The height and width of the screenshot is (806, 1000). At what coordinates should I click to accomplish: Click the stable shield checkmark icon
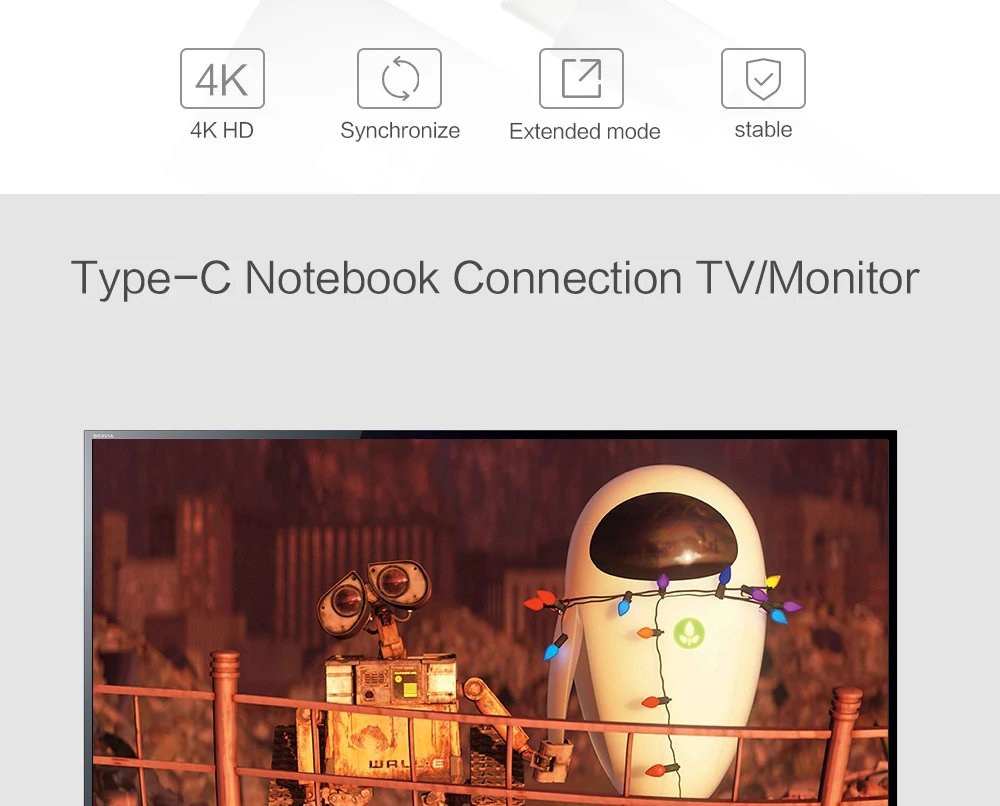763,78
